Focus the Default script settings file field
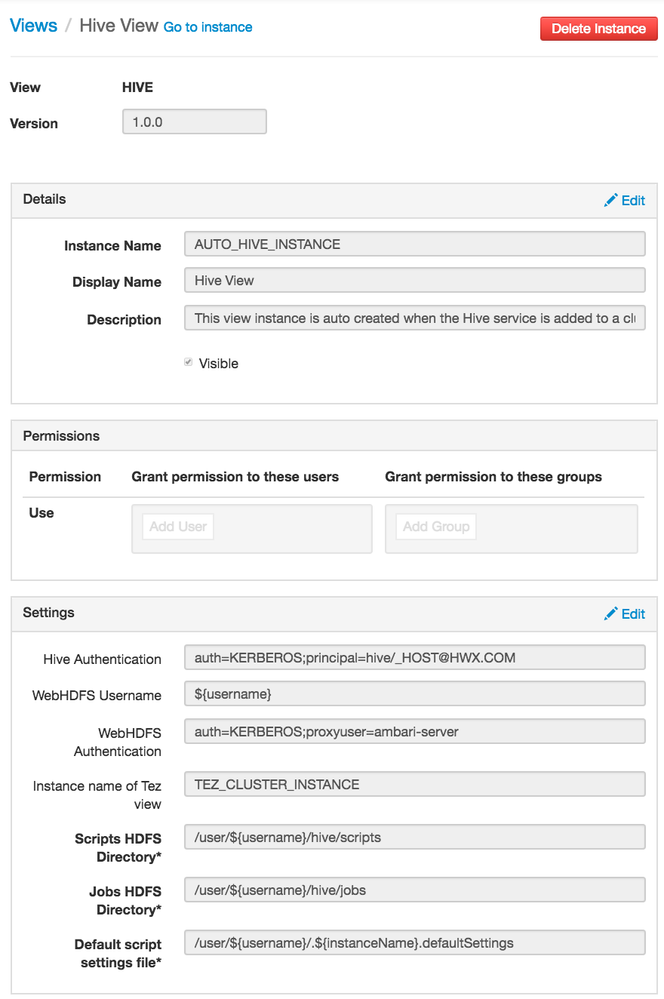664x999 pixels. pyautogui.click(x=414, y=942)
